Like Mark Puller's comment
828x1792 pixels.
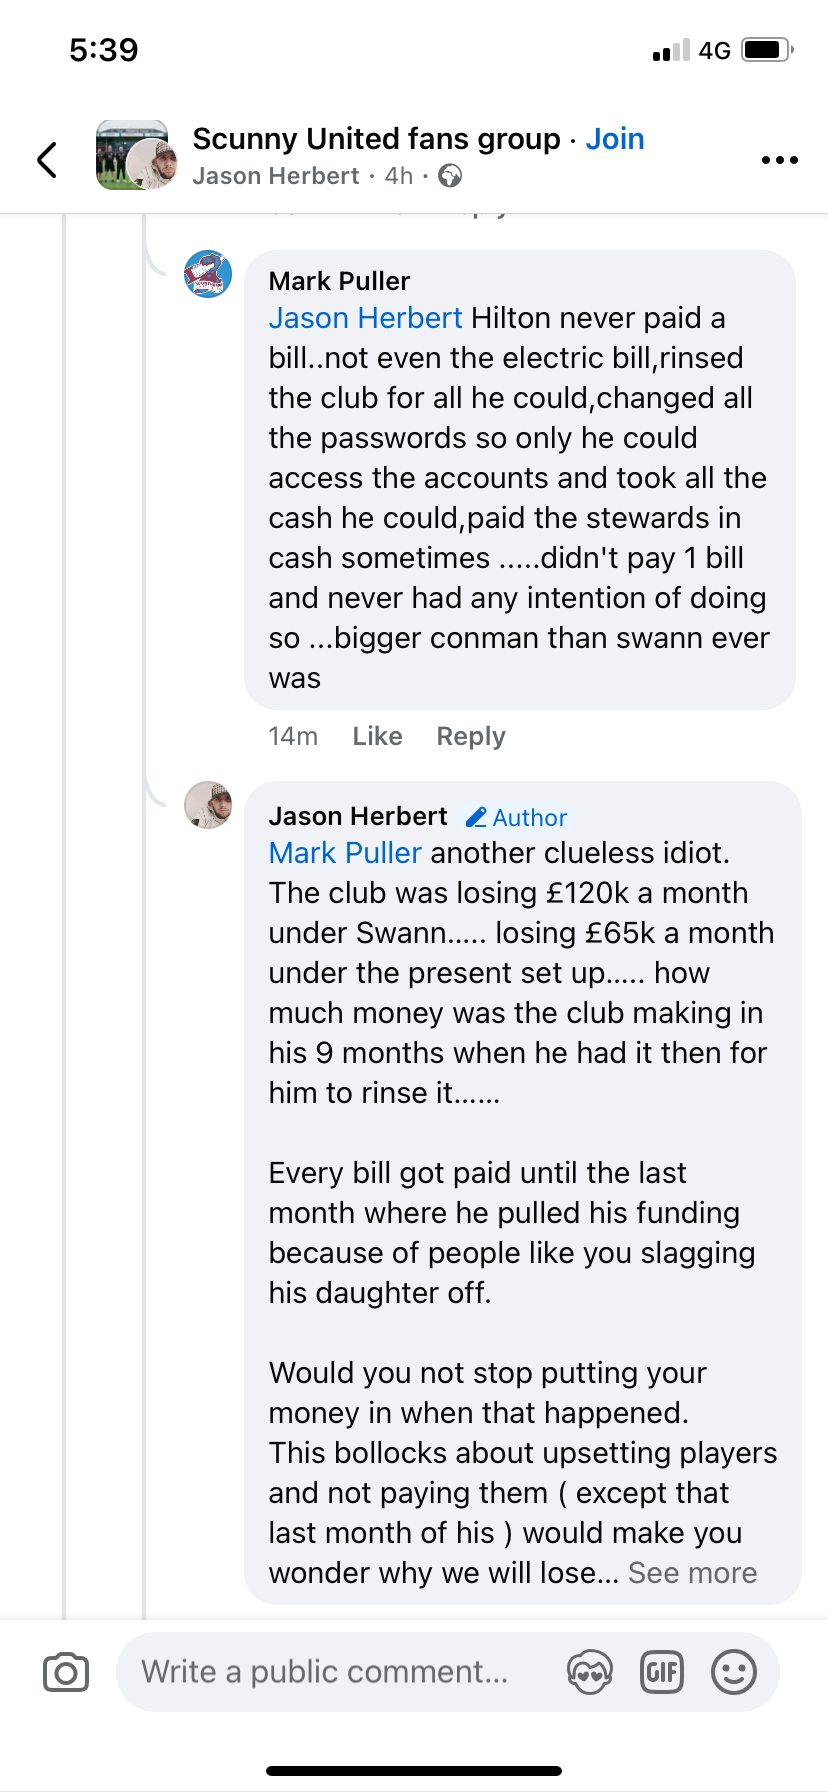pos(377,736)
